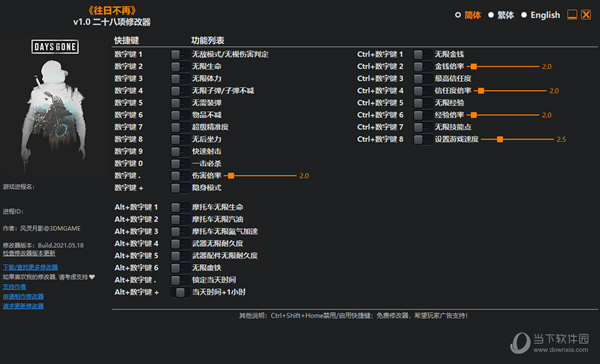
Task: Click the 伤害倍率 slider handle
Action: 231,176
